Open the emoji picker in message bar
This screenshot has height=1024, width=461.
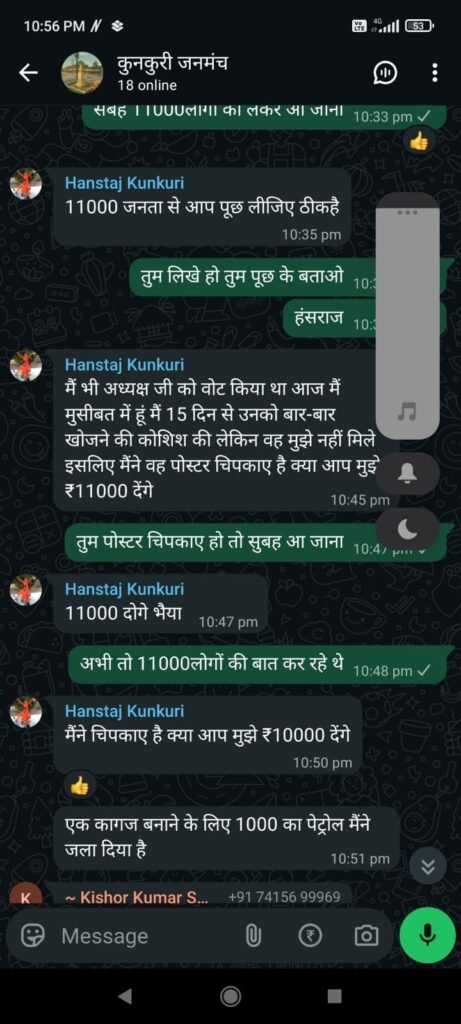(x=30, y=936)
